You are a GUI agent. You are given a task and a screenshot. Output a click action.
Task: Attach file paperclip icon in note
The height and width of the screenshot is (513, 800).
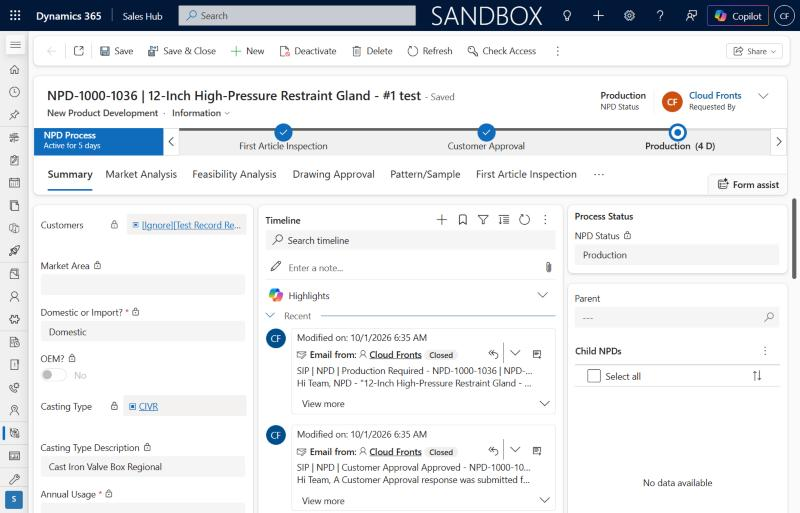coord(548,267)
